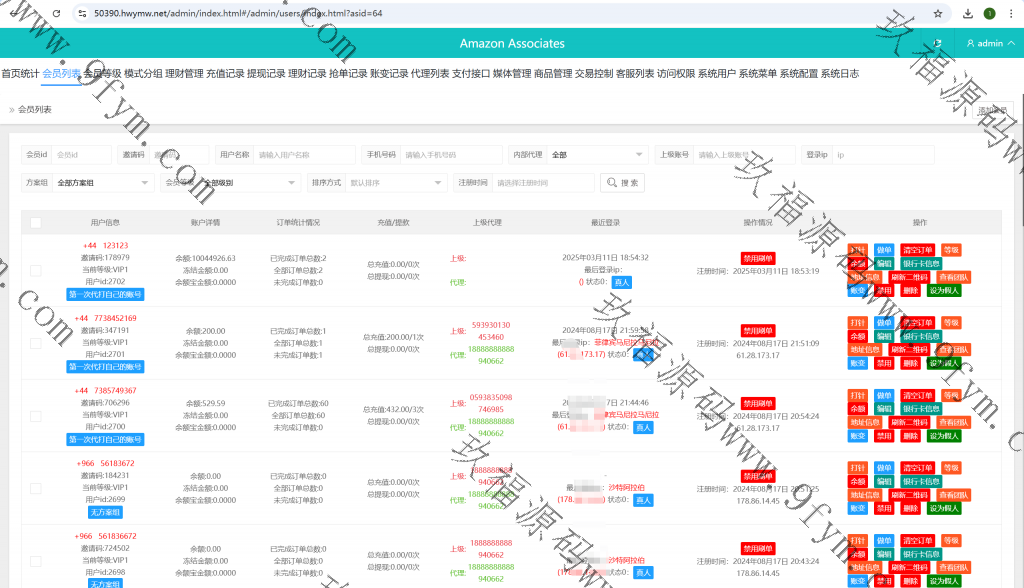Viewport: 1024px width, 588px height.
Task: Open the 方案组 dropdown selector
Action: coord(103,183)
